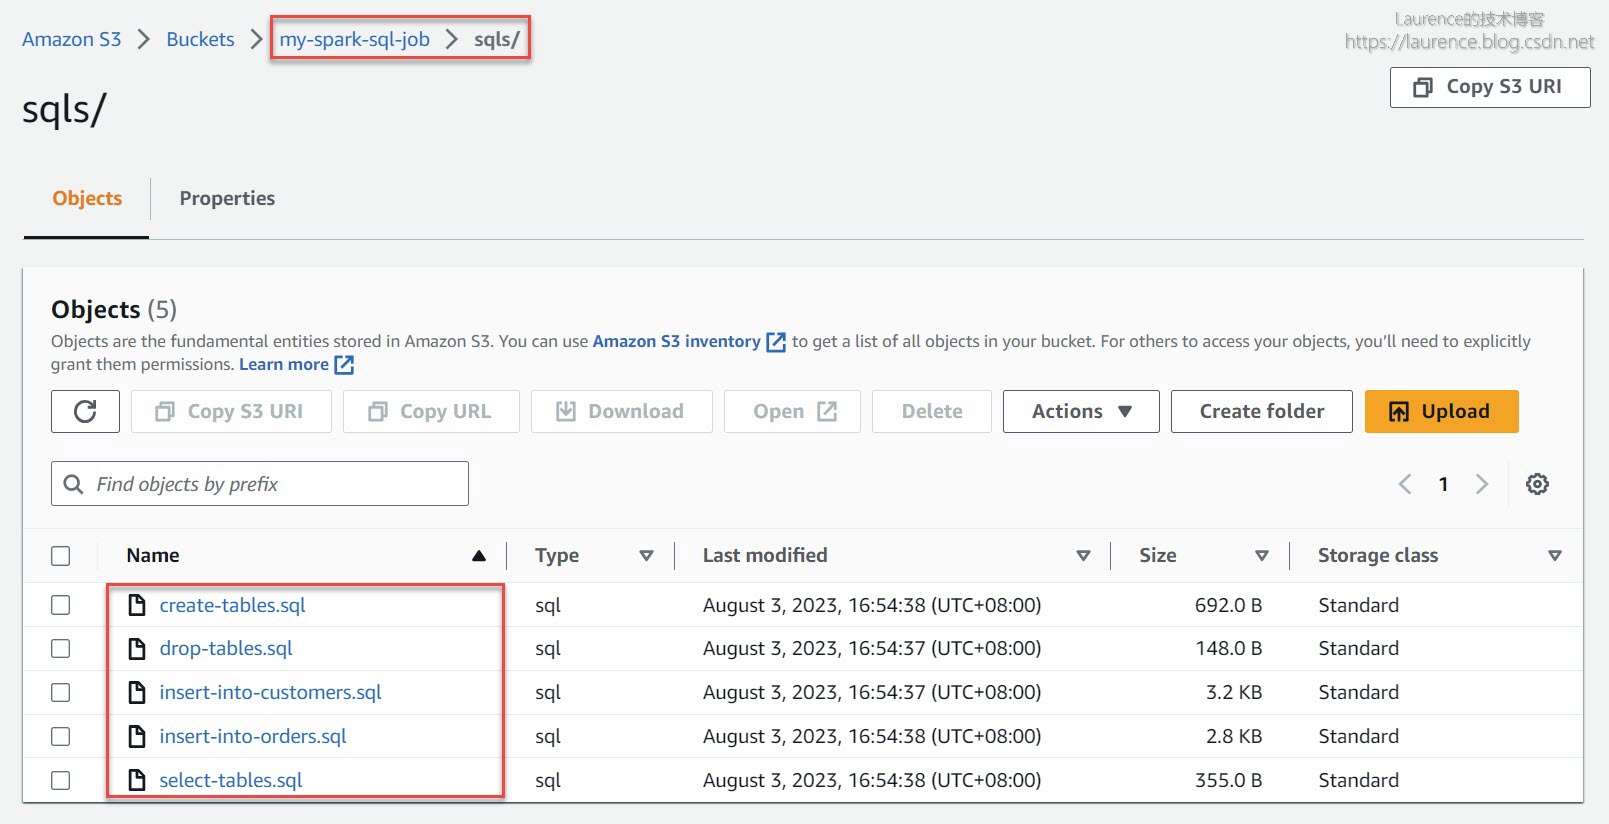Switch to the Objects tab
The width and height of the screenshot is (1609, 824).
87,198
